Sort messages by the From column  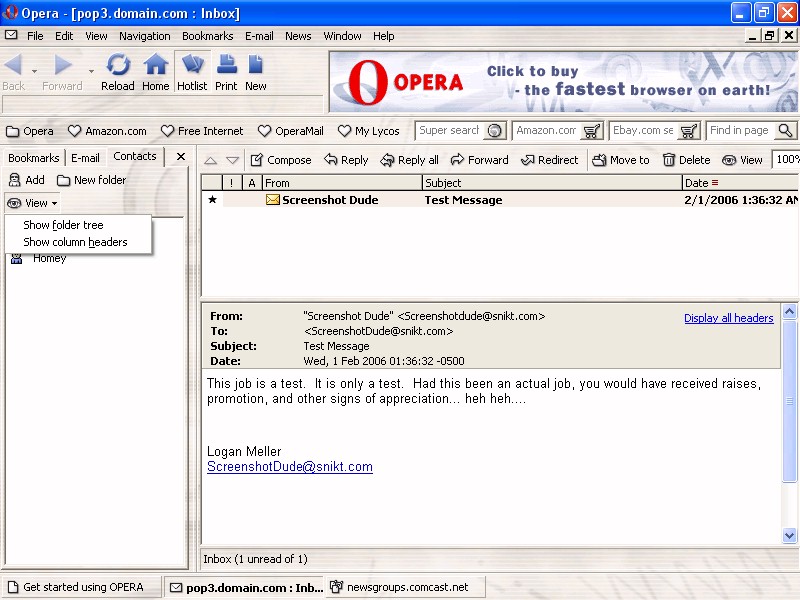pyautogui.click(x=342, y=183)
